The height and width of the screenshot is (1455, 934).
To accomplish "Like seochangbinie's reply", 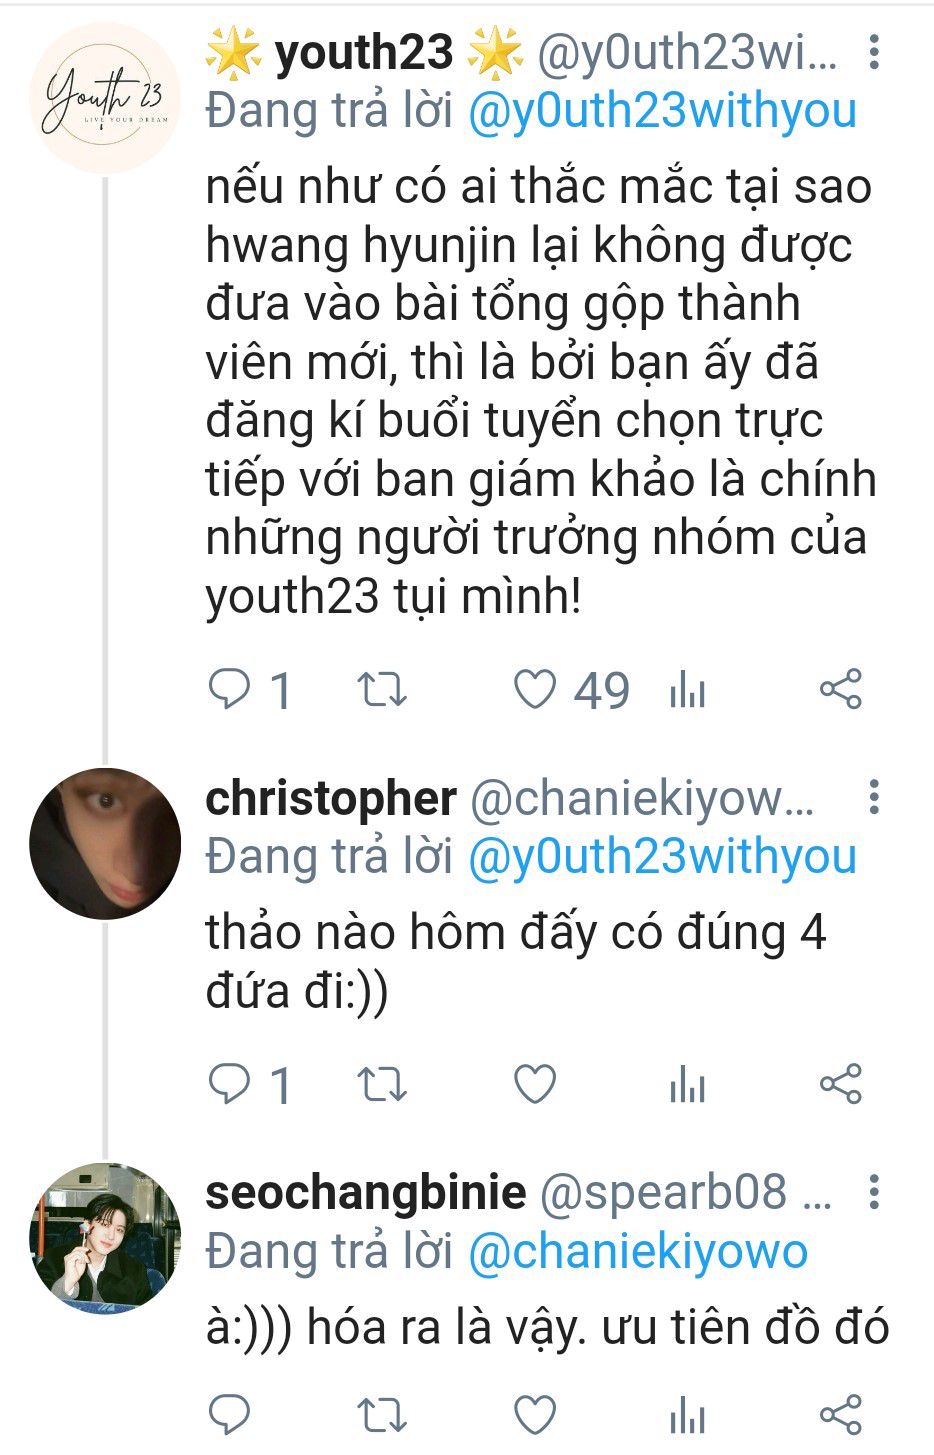I will pyautogui.click(x=535, y=1415).
